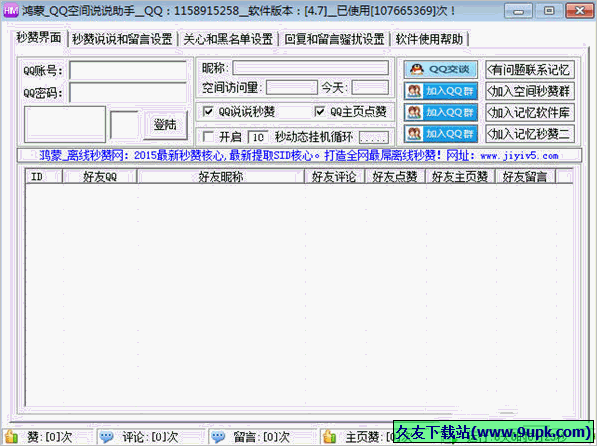
Task: Click the small captcha input box beside 登陆
Action: (x=124, y=125)
